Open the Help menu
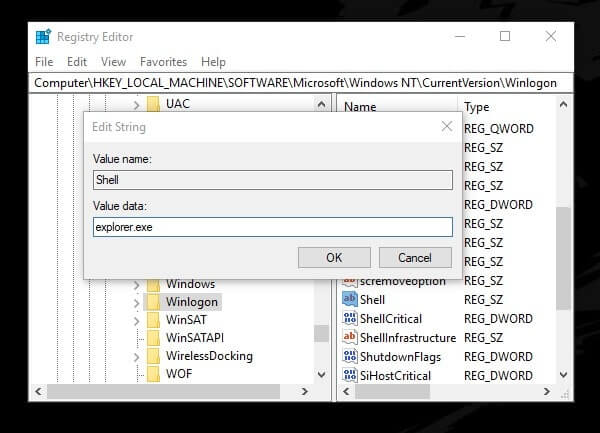600x433 pixels. (x=213, y=62)
